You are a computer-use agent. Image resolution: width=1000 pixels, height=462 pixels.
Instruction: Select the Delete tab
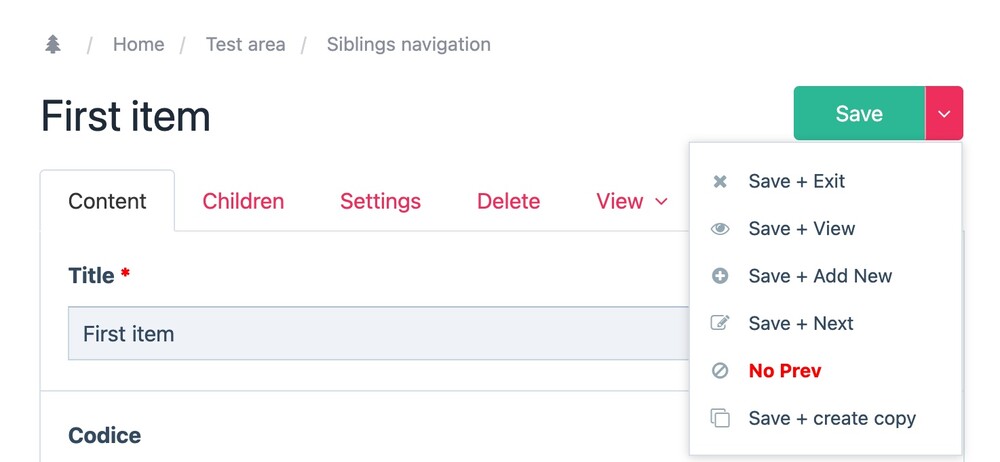[508, 201]
